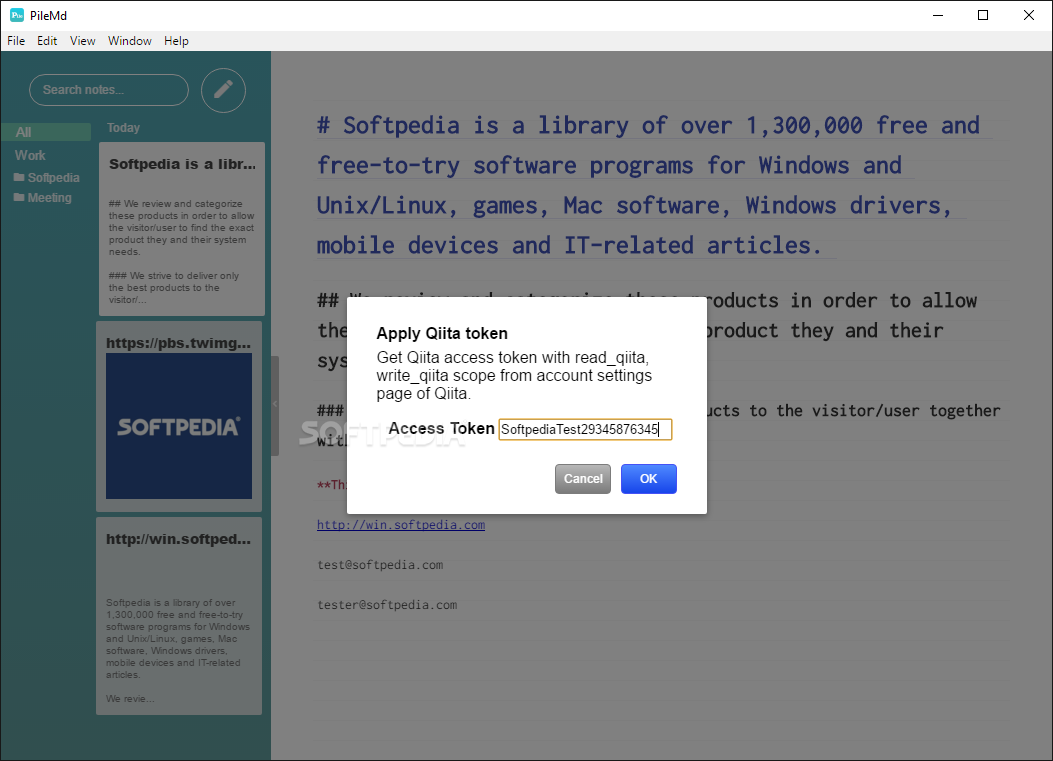
Task: Click the Meeting folder icon in sidebar
Action: [19, 197]
